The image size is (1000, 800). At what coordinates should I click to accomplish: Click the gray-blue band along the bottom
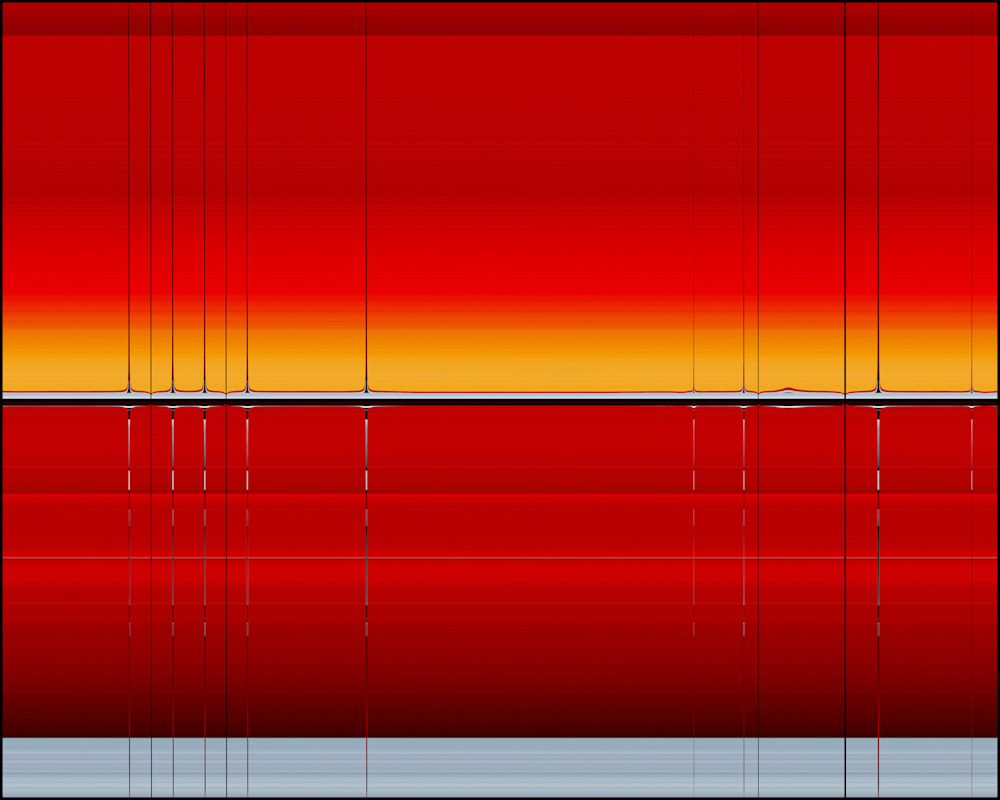500,768
